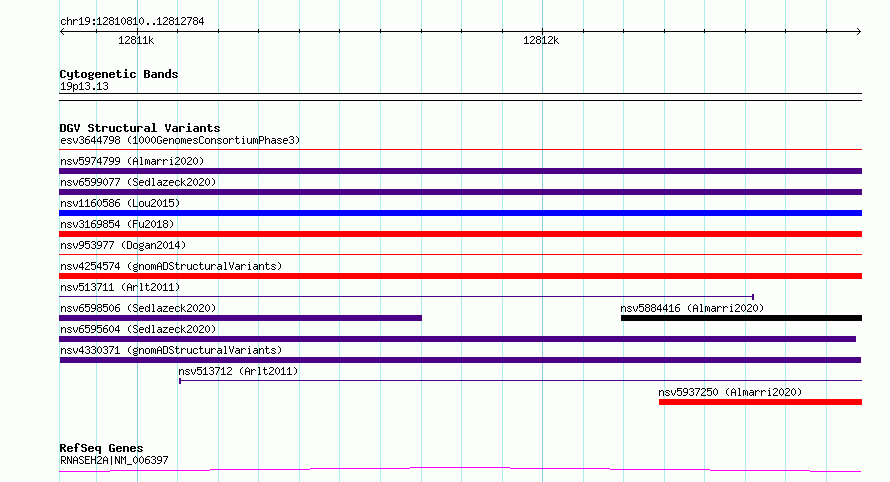Select the red nsv5937250 variant bar
Image resolution: width=890 pixels, height=482 pixels.
click(x=761, y=402)
